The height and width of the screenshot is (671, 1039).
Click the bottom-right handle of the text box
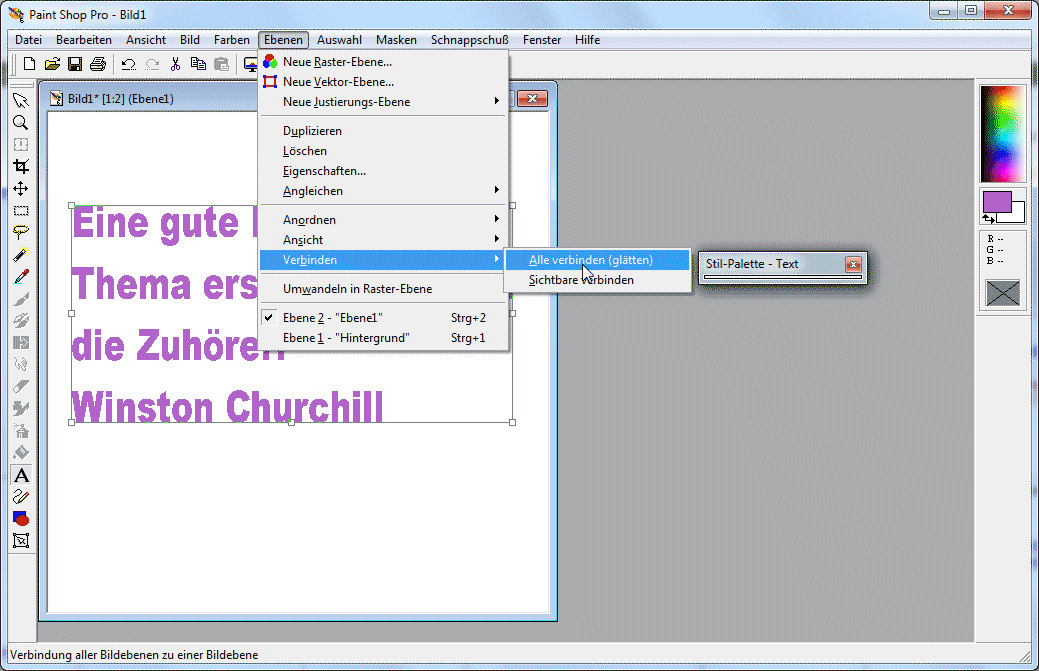coord(512,422)
